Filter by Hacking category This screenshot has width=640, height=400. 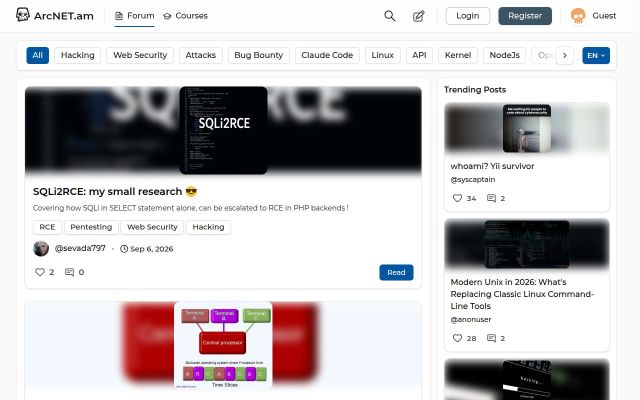pos(78,56)
